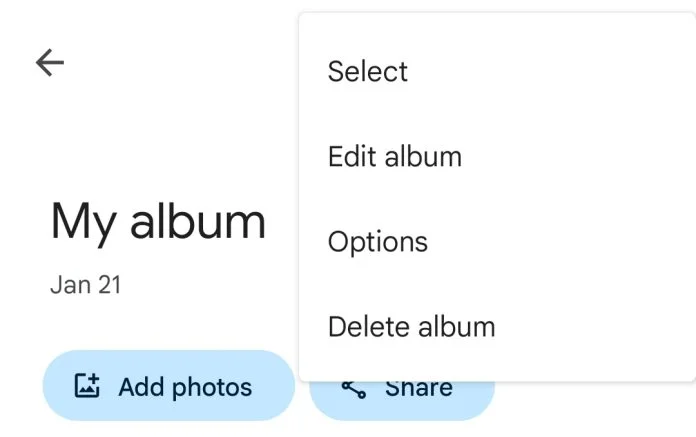Start selecting photos via Select entry
The height and width of the screenshot is (437, 696).
[x=497, y=71]
